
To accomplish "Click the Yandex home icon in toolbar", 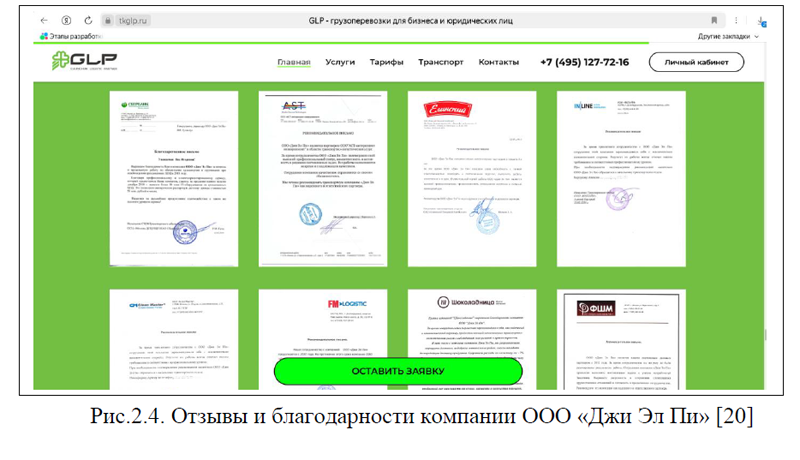I will pyautogui.click(x=66, y=20).
